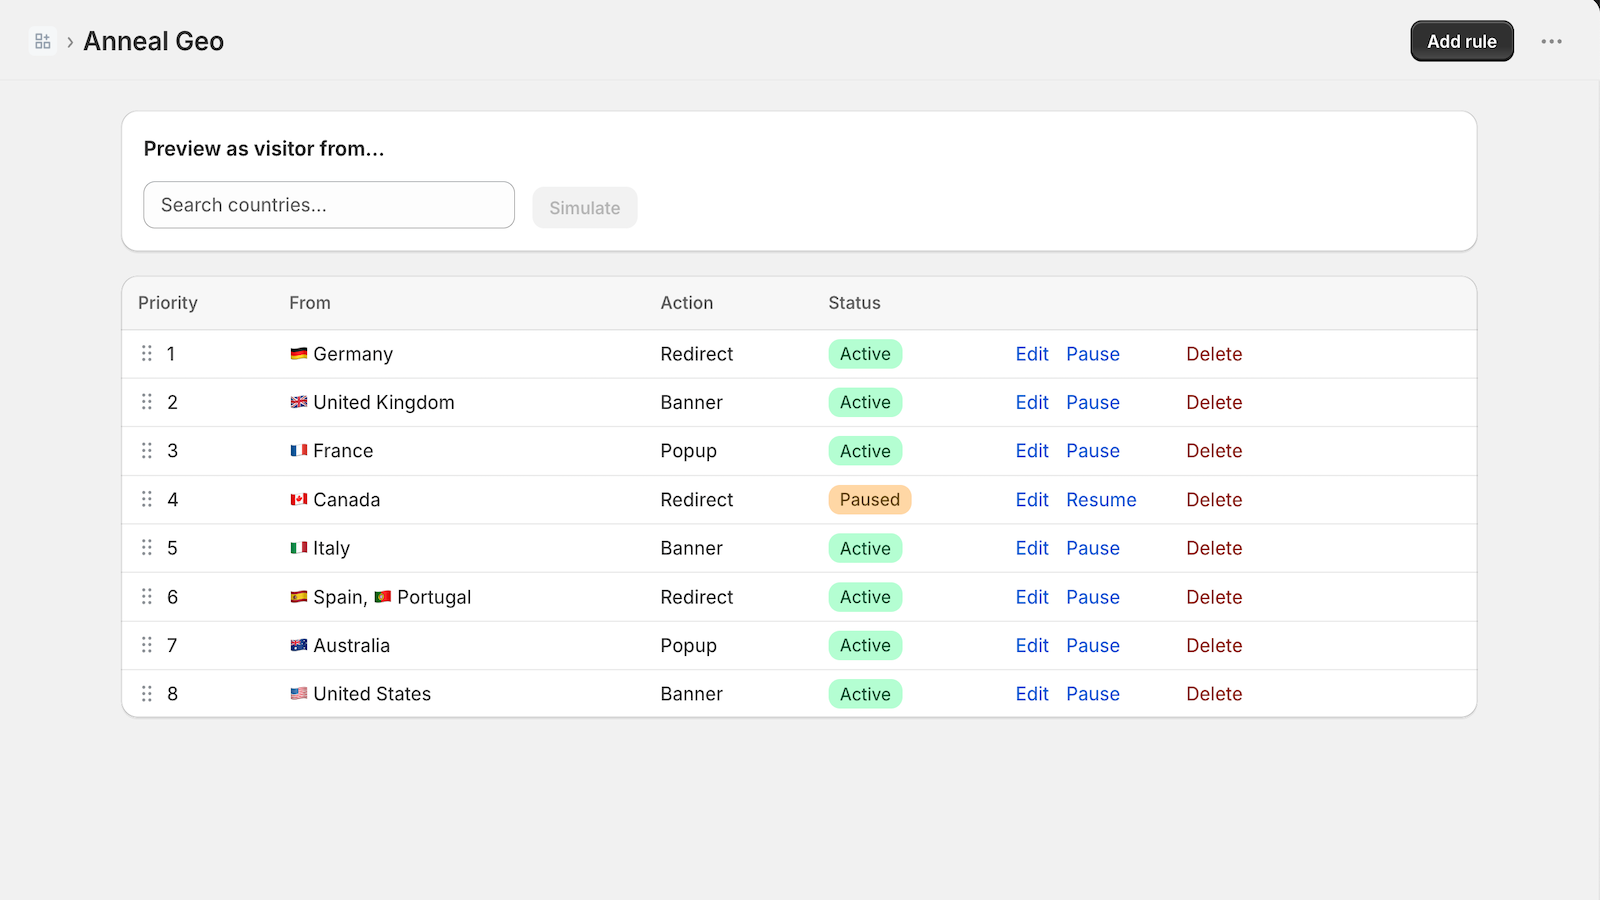This screenshot has height=900, width=1600.
Task: Click the United States country name
Action: 372,694
